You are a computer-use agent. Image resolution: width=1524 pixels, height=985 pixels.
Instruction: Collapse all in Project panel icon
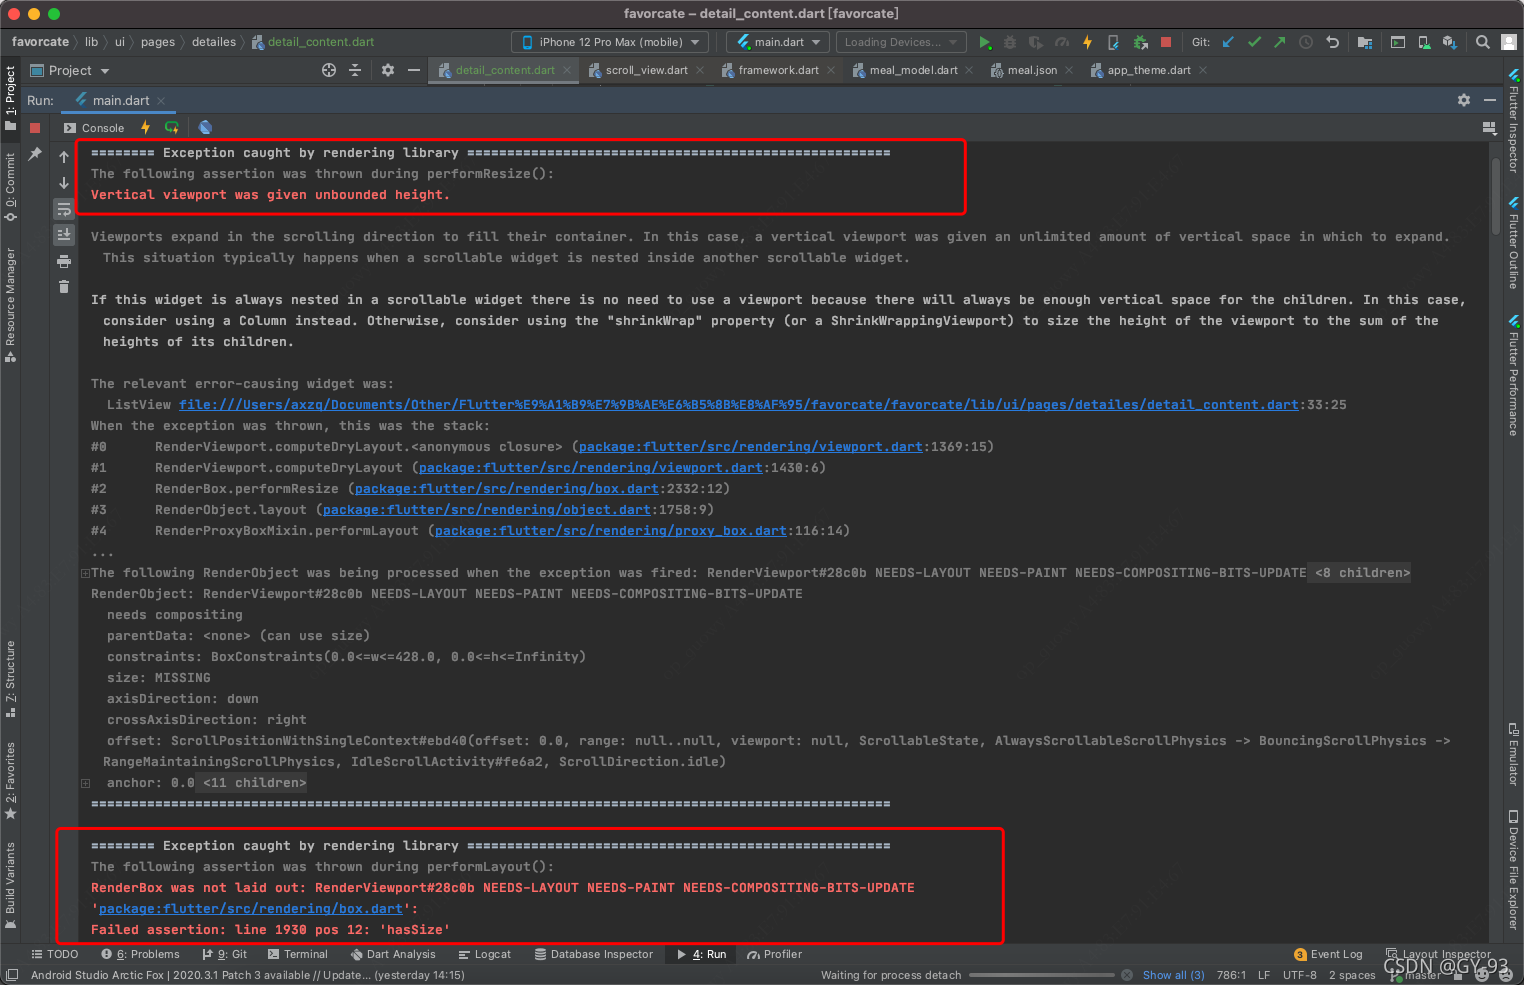[x=355, y=70]
